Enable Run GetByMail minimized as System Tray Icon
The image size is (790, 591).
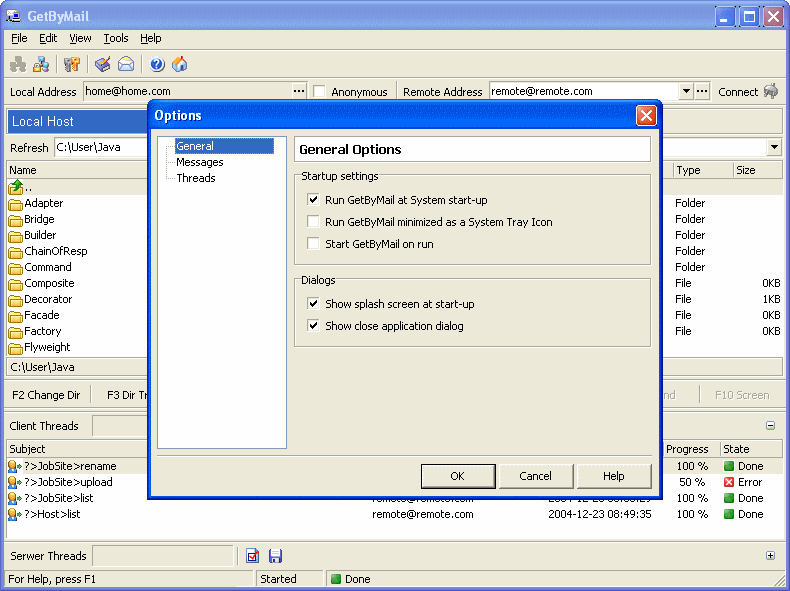coord(313,222)
